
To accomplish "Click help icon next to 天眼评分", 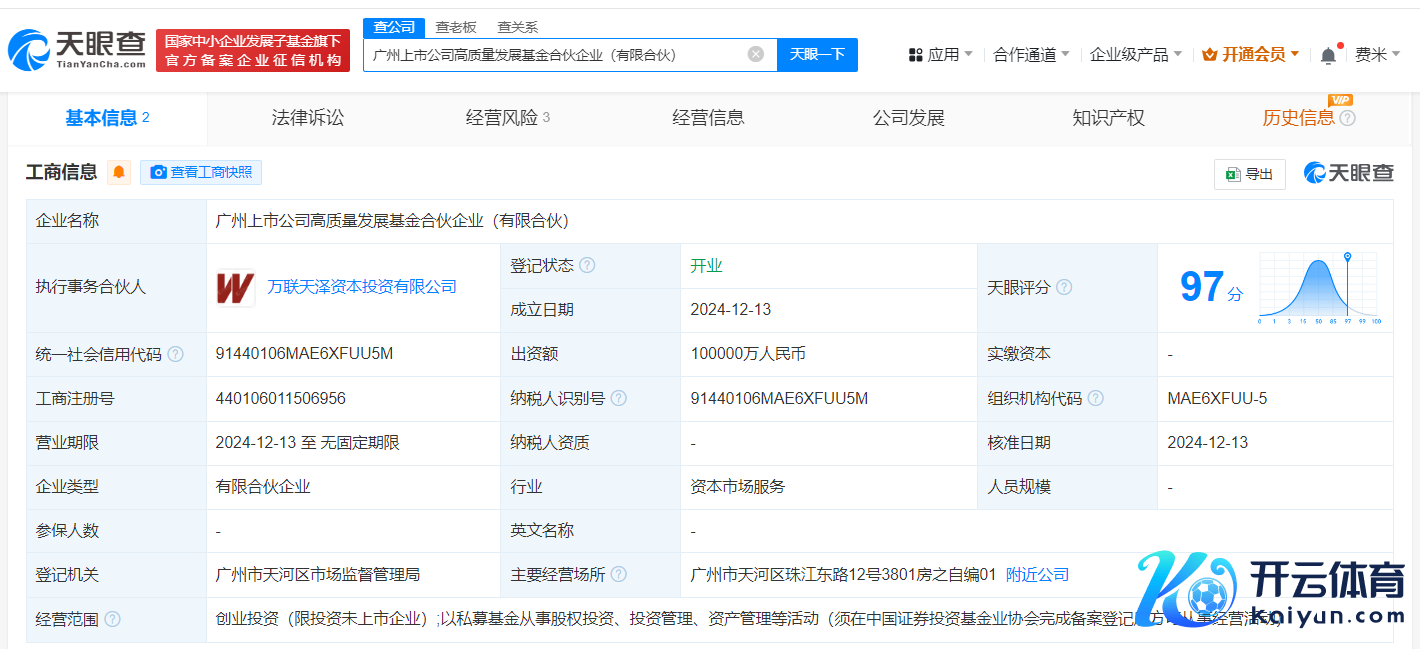I will [1064, 288].
